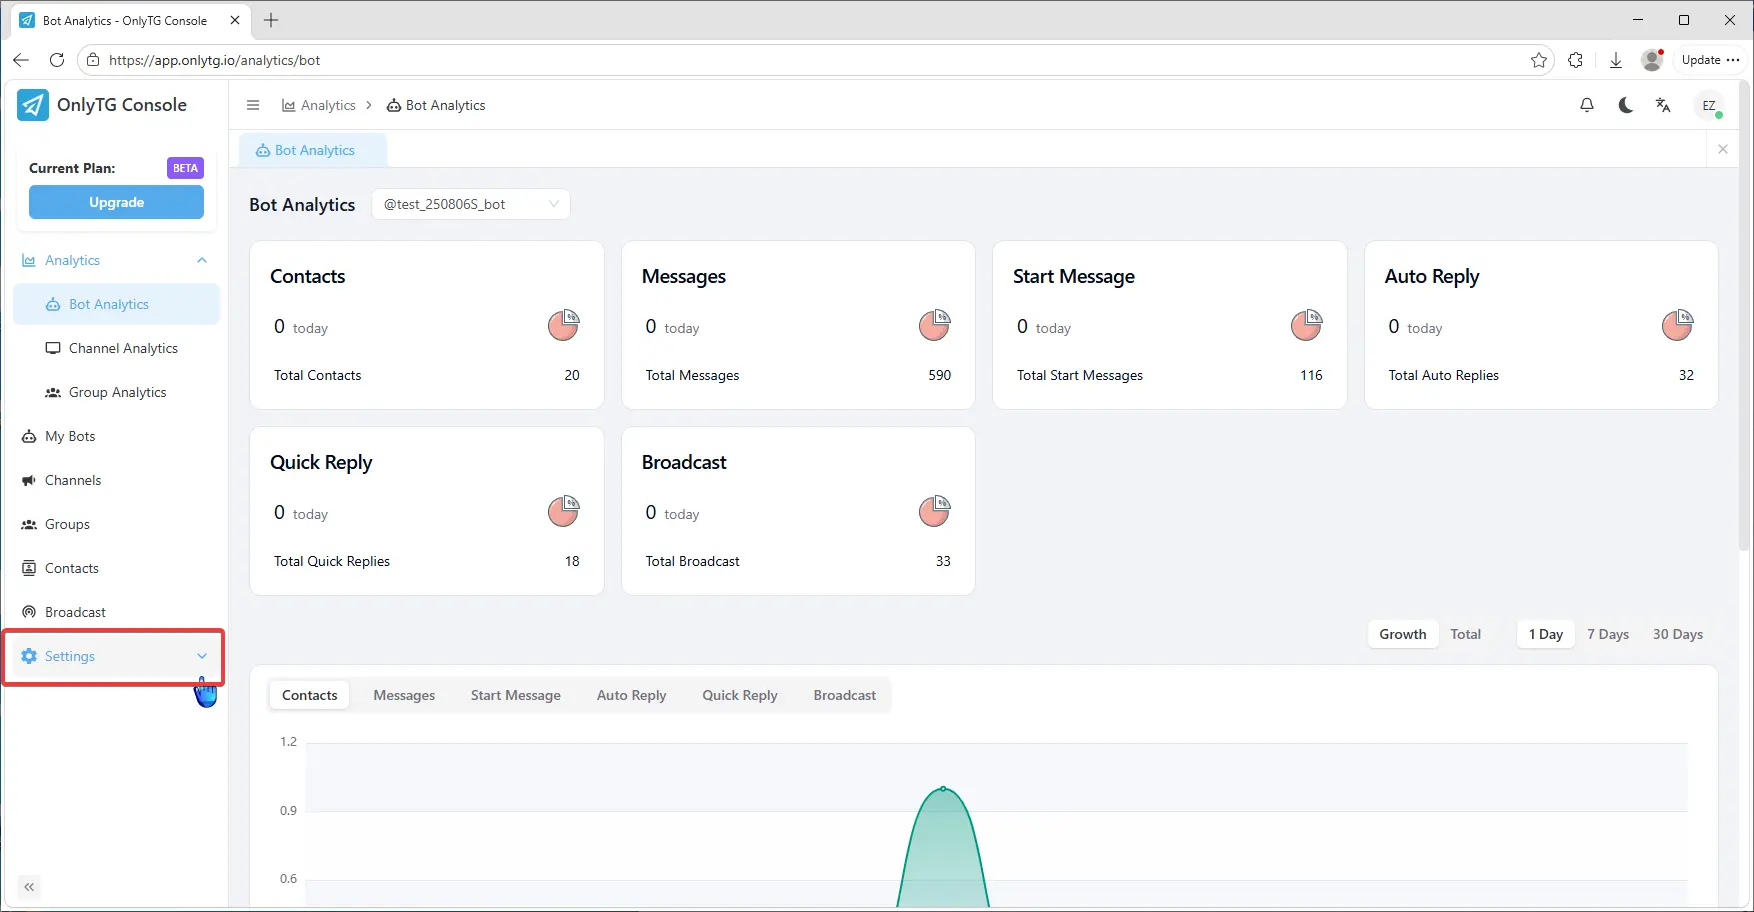The image size is (1754, 912).
Task: Select the 7 Days range
Action: pos(1607,634)
